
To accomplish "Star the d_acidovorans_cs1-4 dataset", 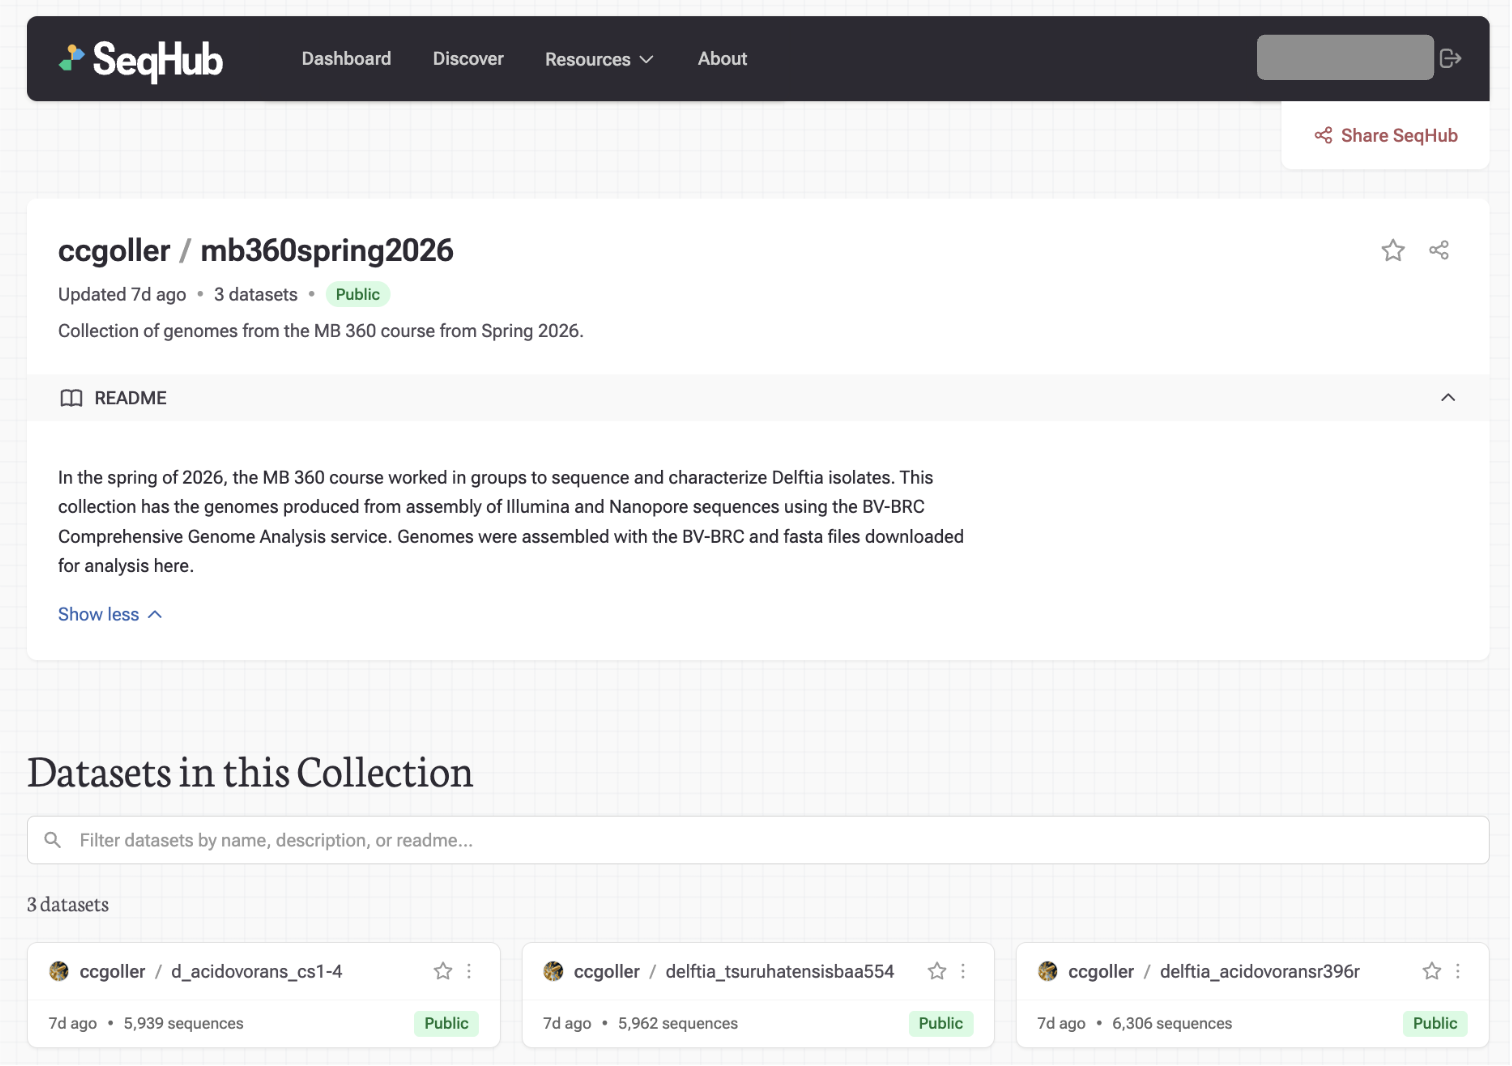I will click(443, 971).
